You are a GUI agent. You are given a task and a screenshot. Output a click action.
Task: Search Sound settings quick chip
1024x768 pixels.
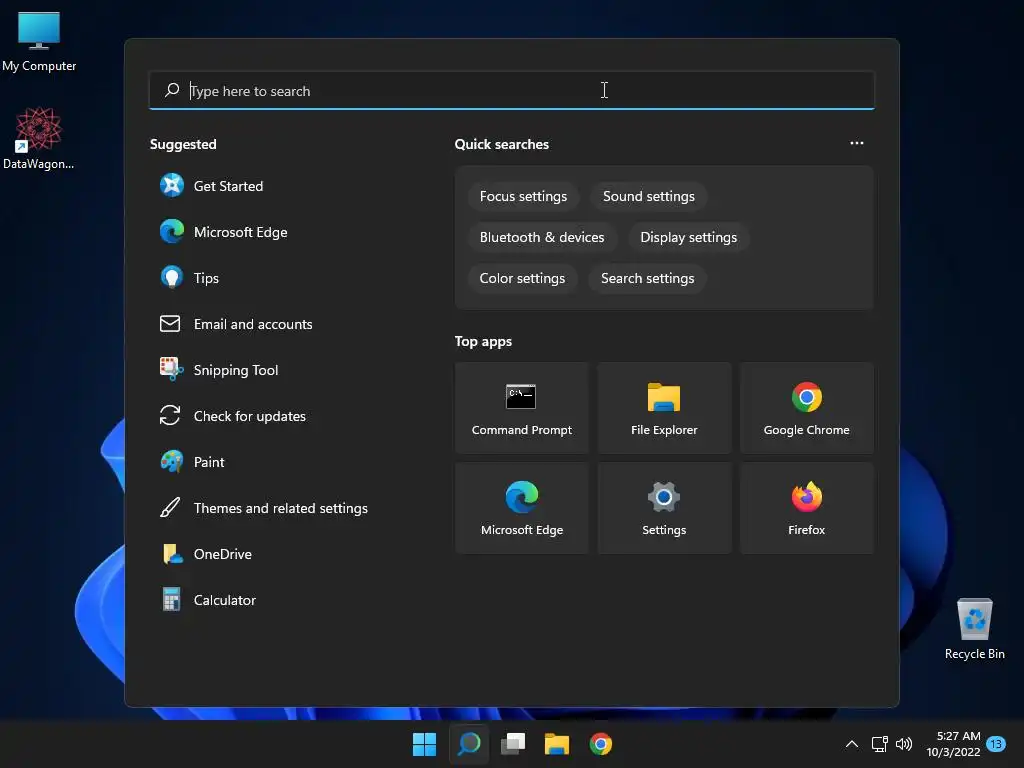point(648,197)
